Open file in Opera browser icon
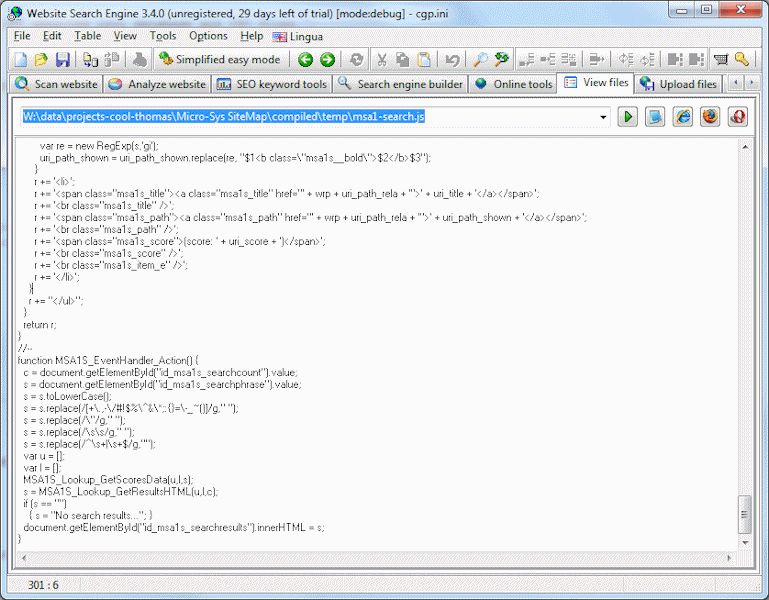The width and height of the screenshot is (769, 600). pyautogui.click(x=738, y=117)
